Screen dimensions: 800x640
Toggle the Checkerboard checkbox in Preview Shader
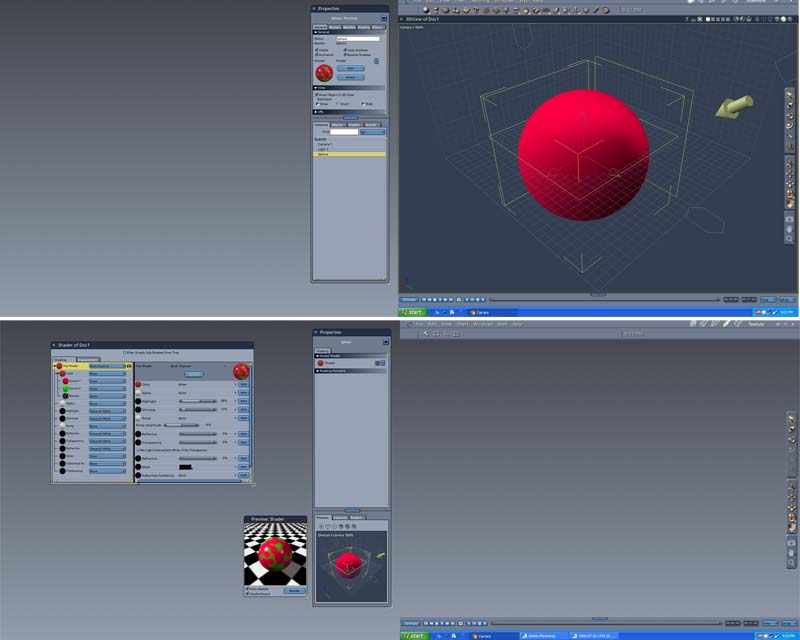[247, 594]
